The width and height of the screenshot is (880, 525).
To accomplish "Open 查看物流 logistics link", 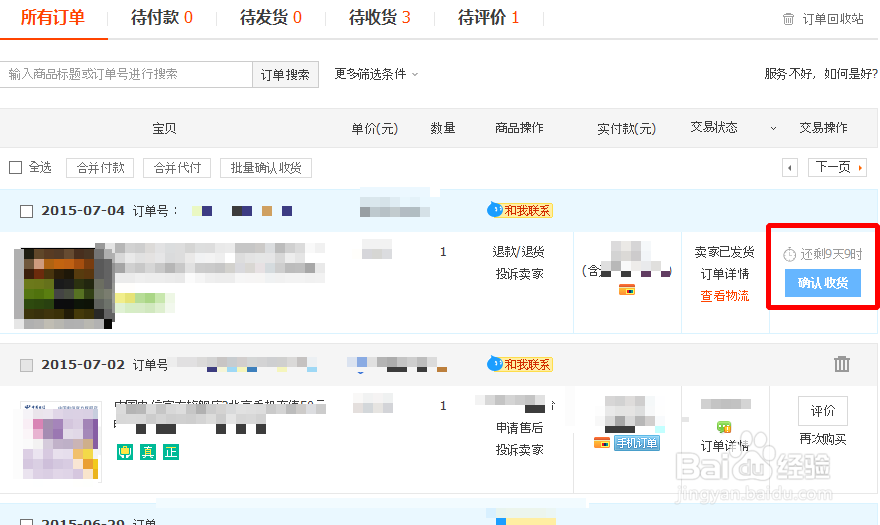I will 725,296.
